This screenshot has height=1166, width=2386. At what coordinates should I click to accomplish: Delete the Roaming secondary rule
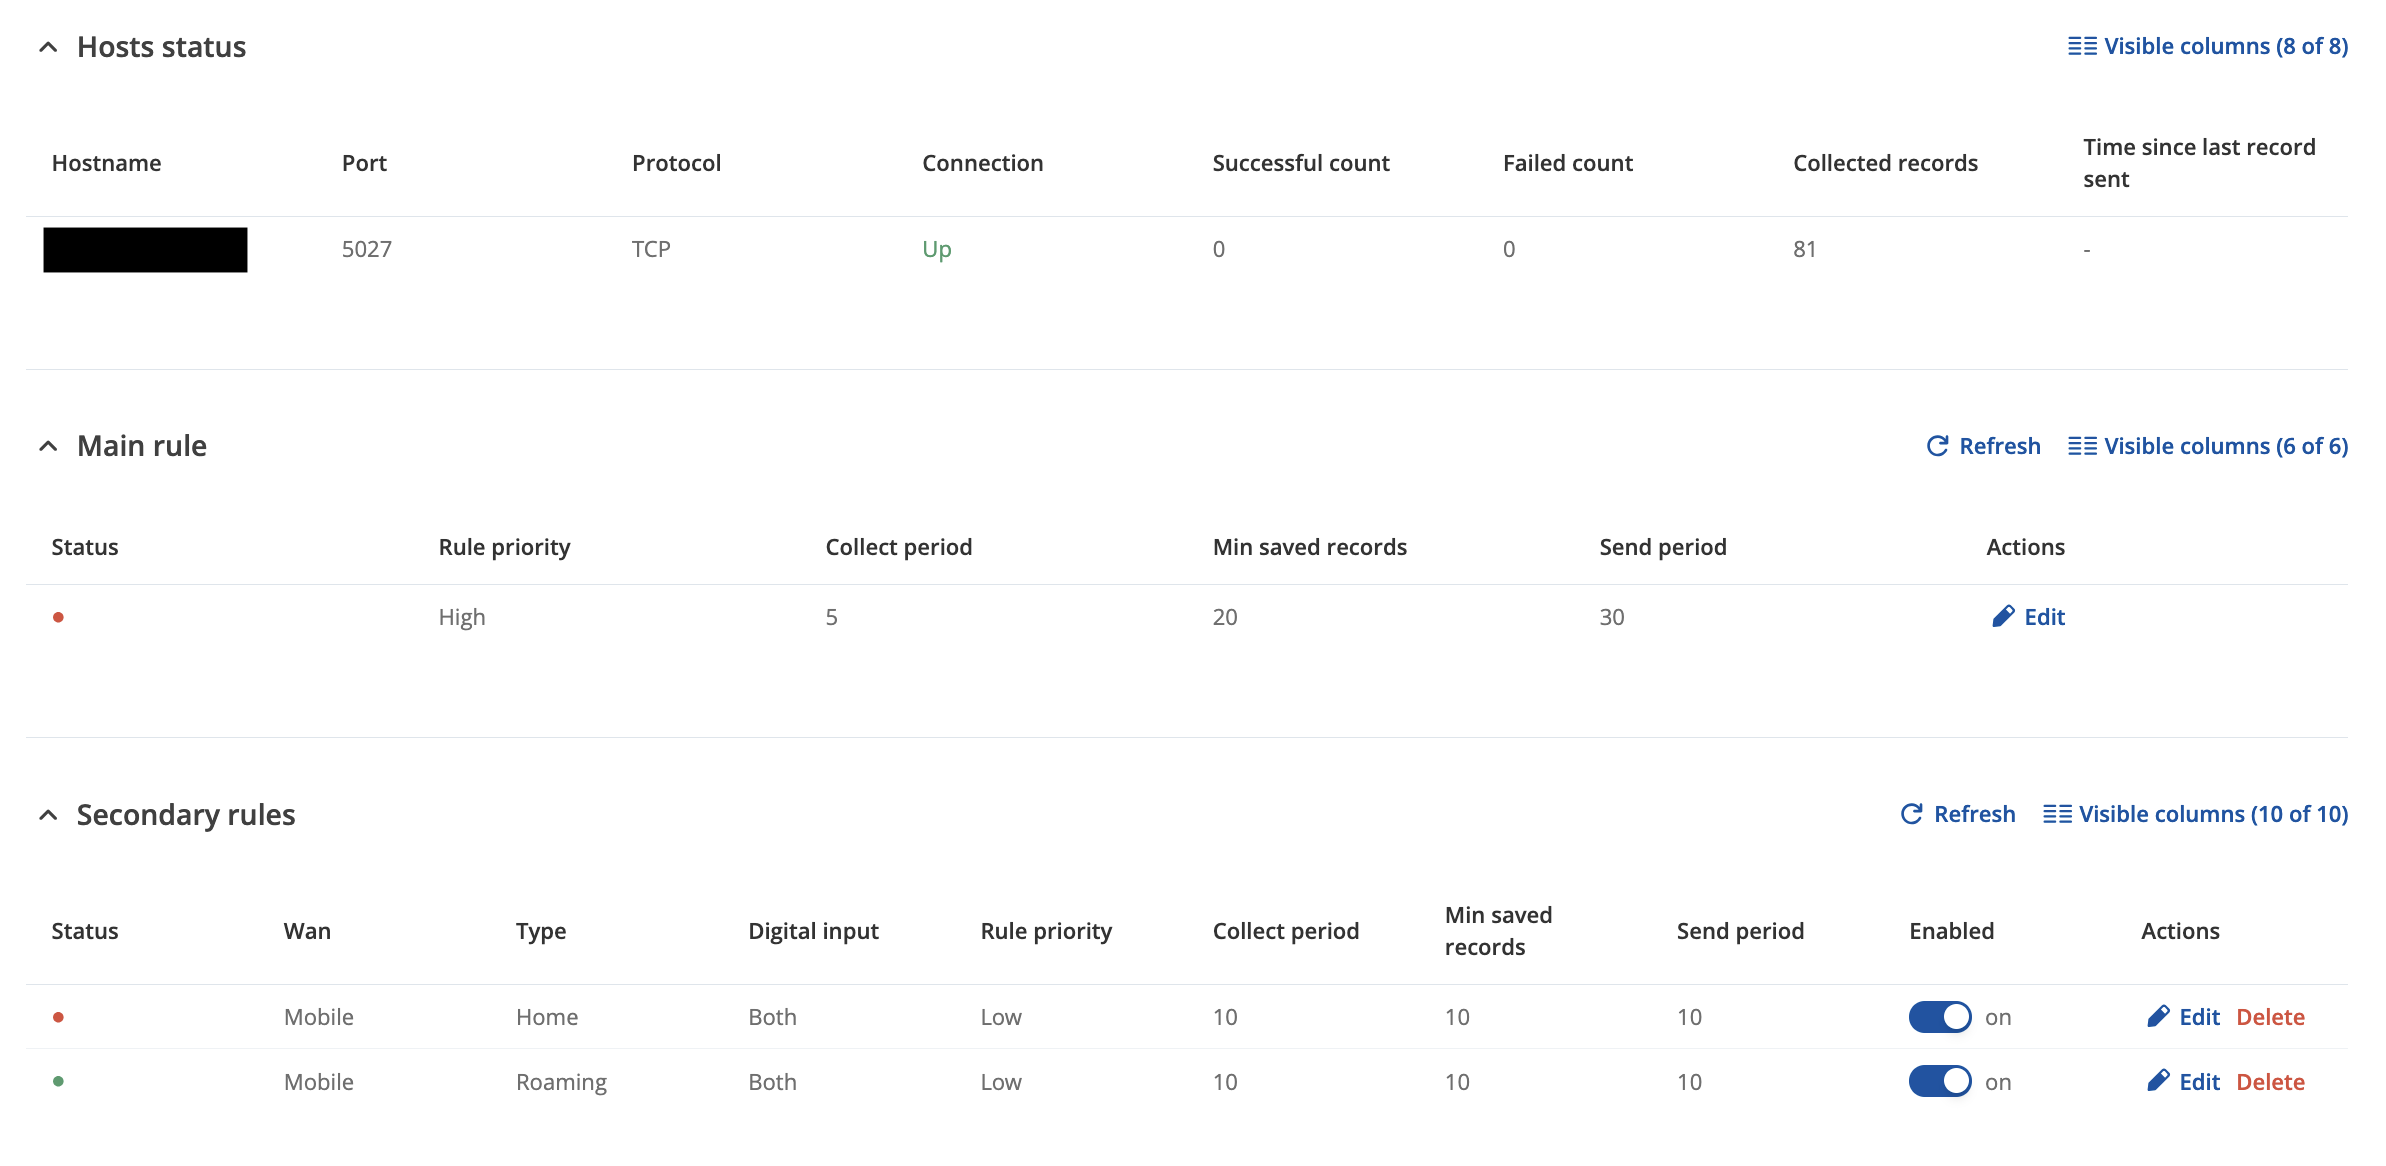point(2270,1082)
